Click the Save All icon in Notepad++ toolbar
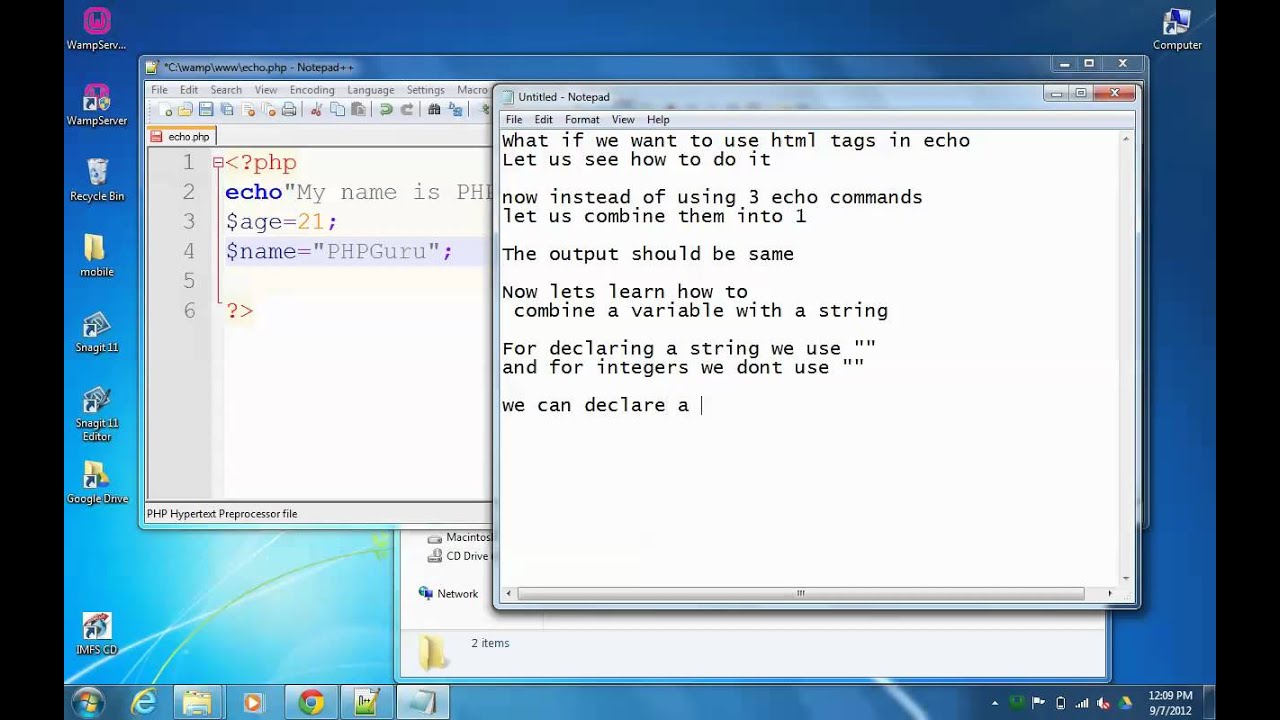Screen dimensions: 1280x720 point(227,109)
